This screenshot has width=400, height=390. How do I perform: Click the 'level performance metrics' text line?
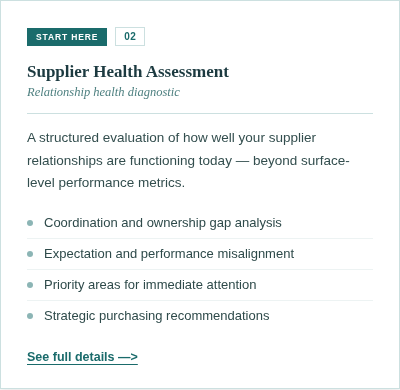click(106, 183)
